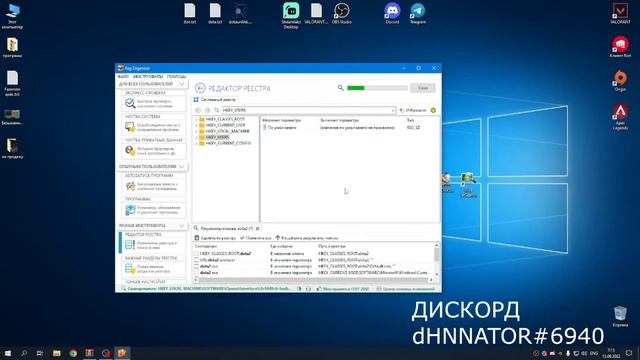
Task: Click the Удалить из реестра trash icon button
Action: coord(216,238)
